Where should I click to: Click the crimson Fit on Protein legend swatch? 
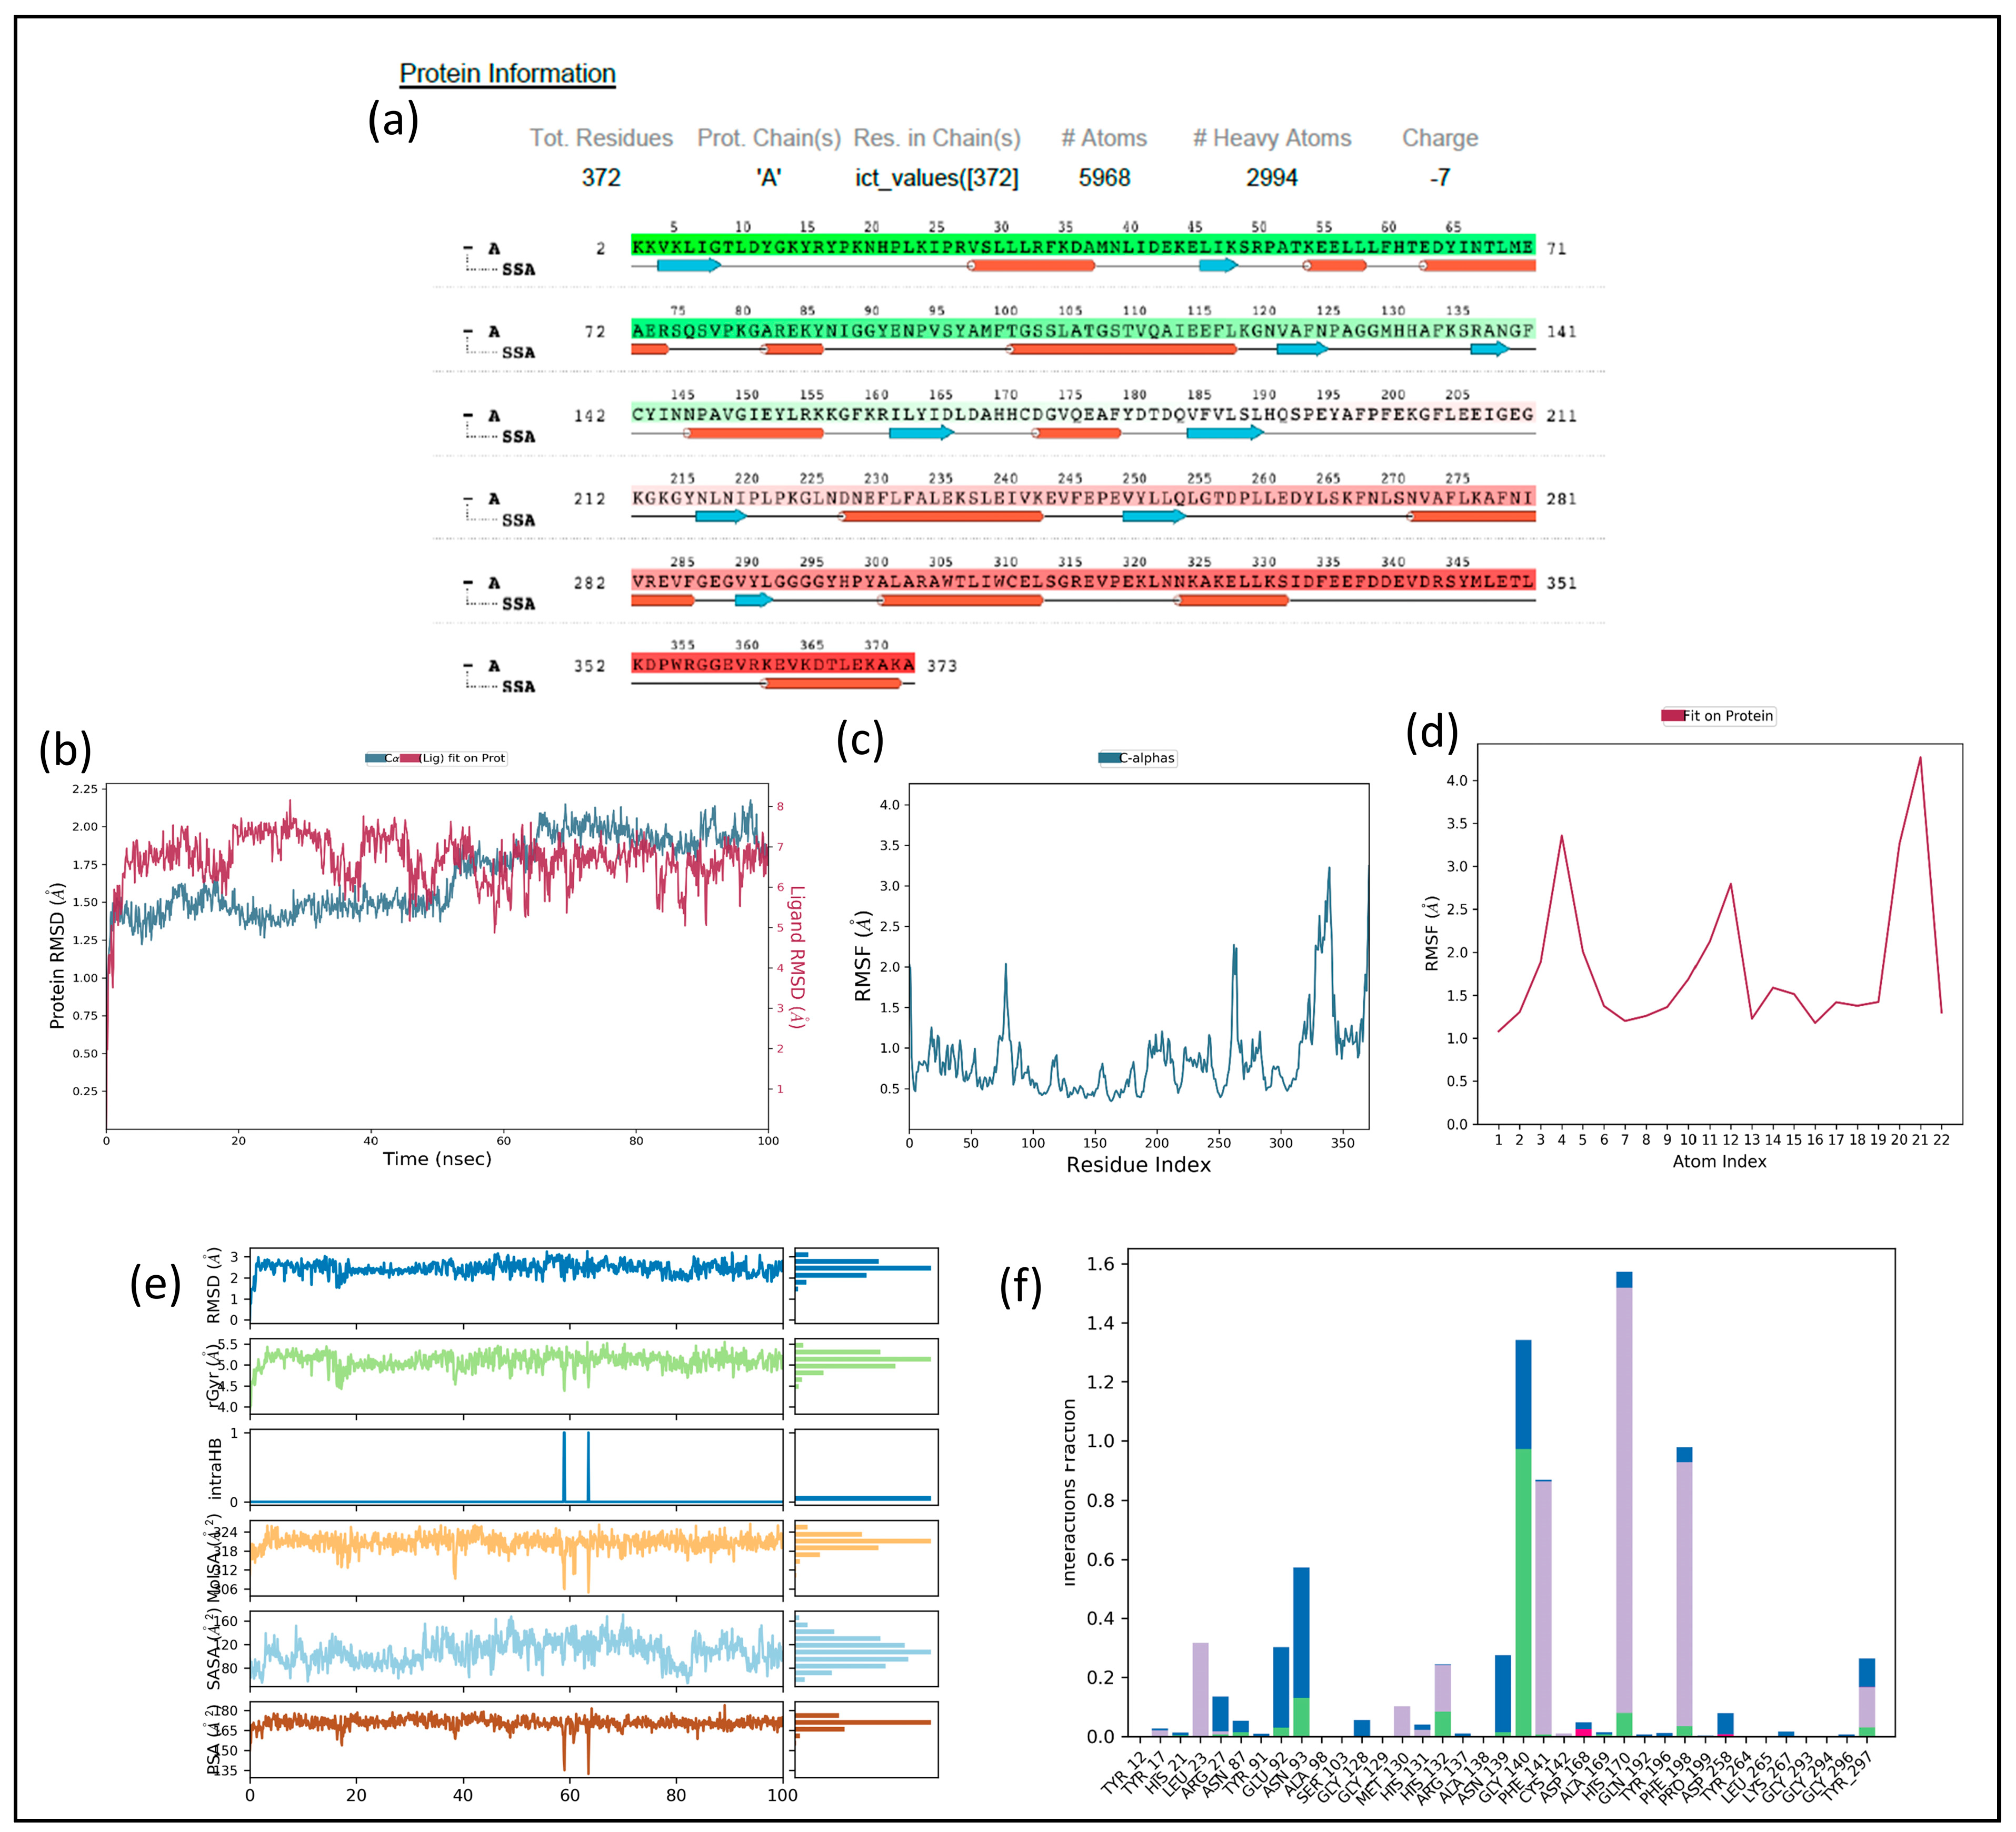(x=1672, y=716)
